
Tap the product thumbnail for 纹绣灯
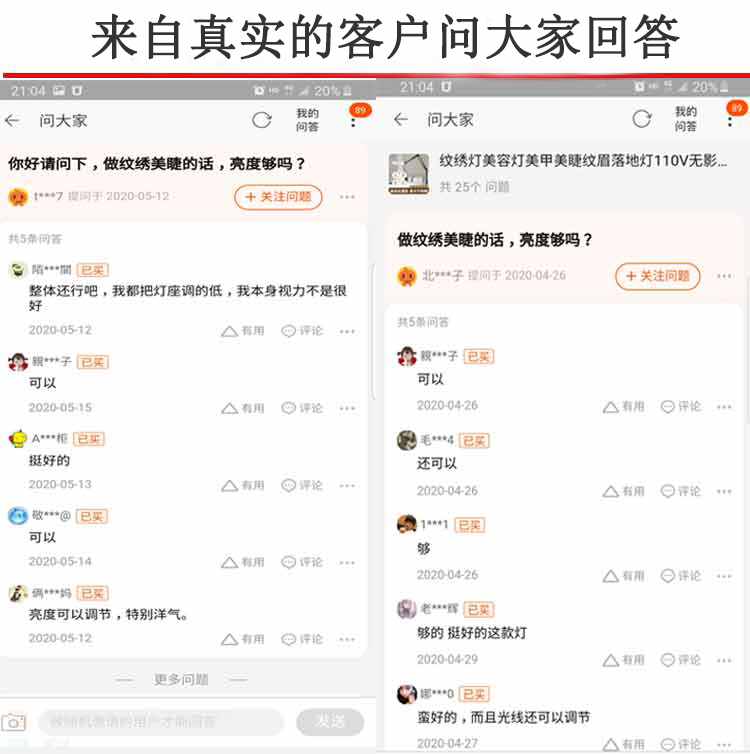click(x=409, y=174)
